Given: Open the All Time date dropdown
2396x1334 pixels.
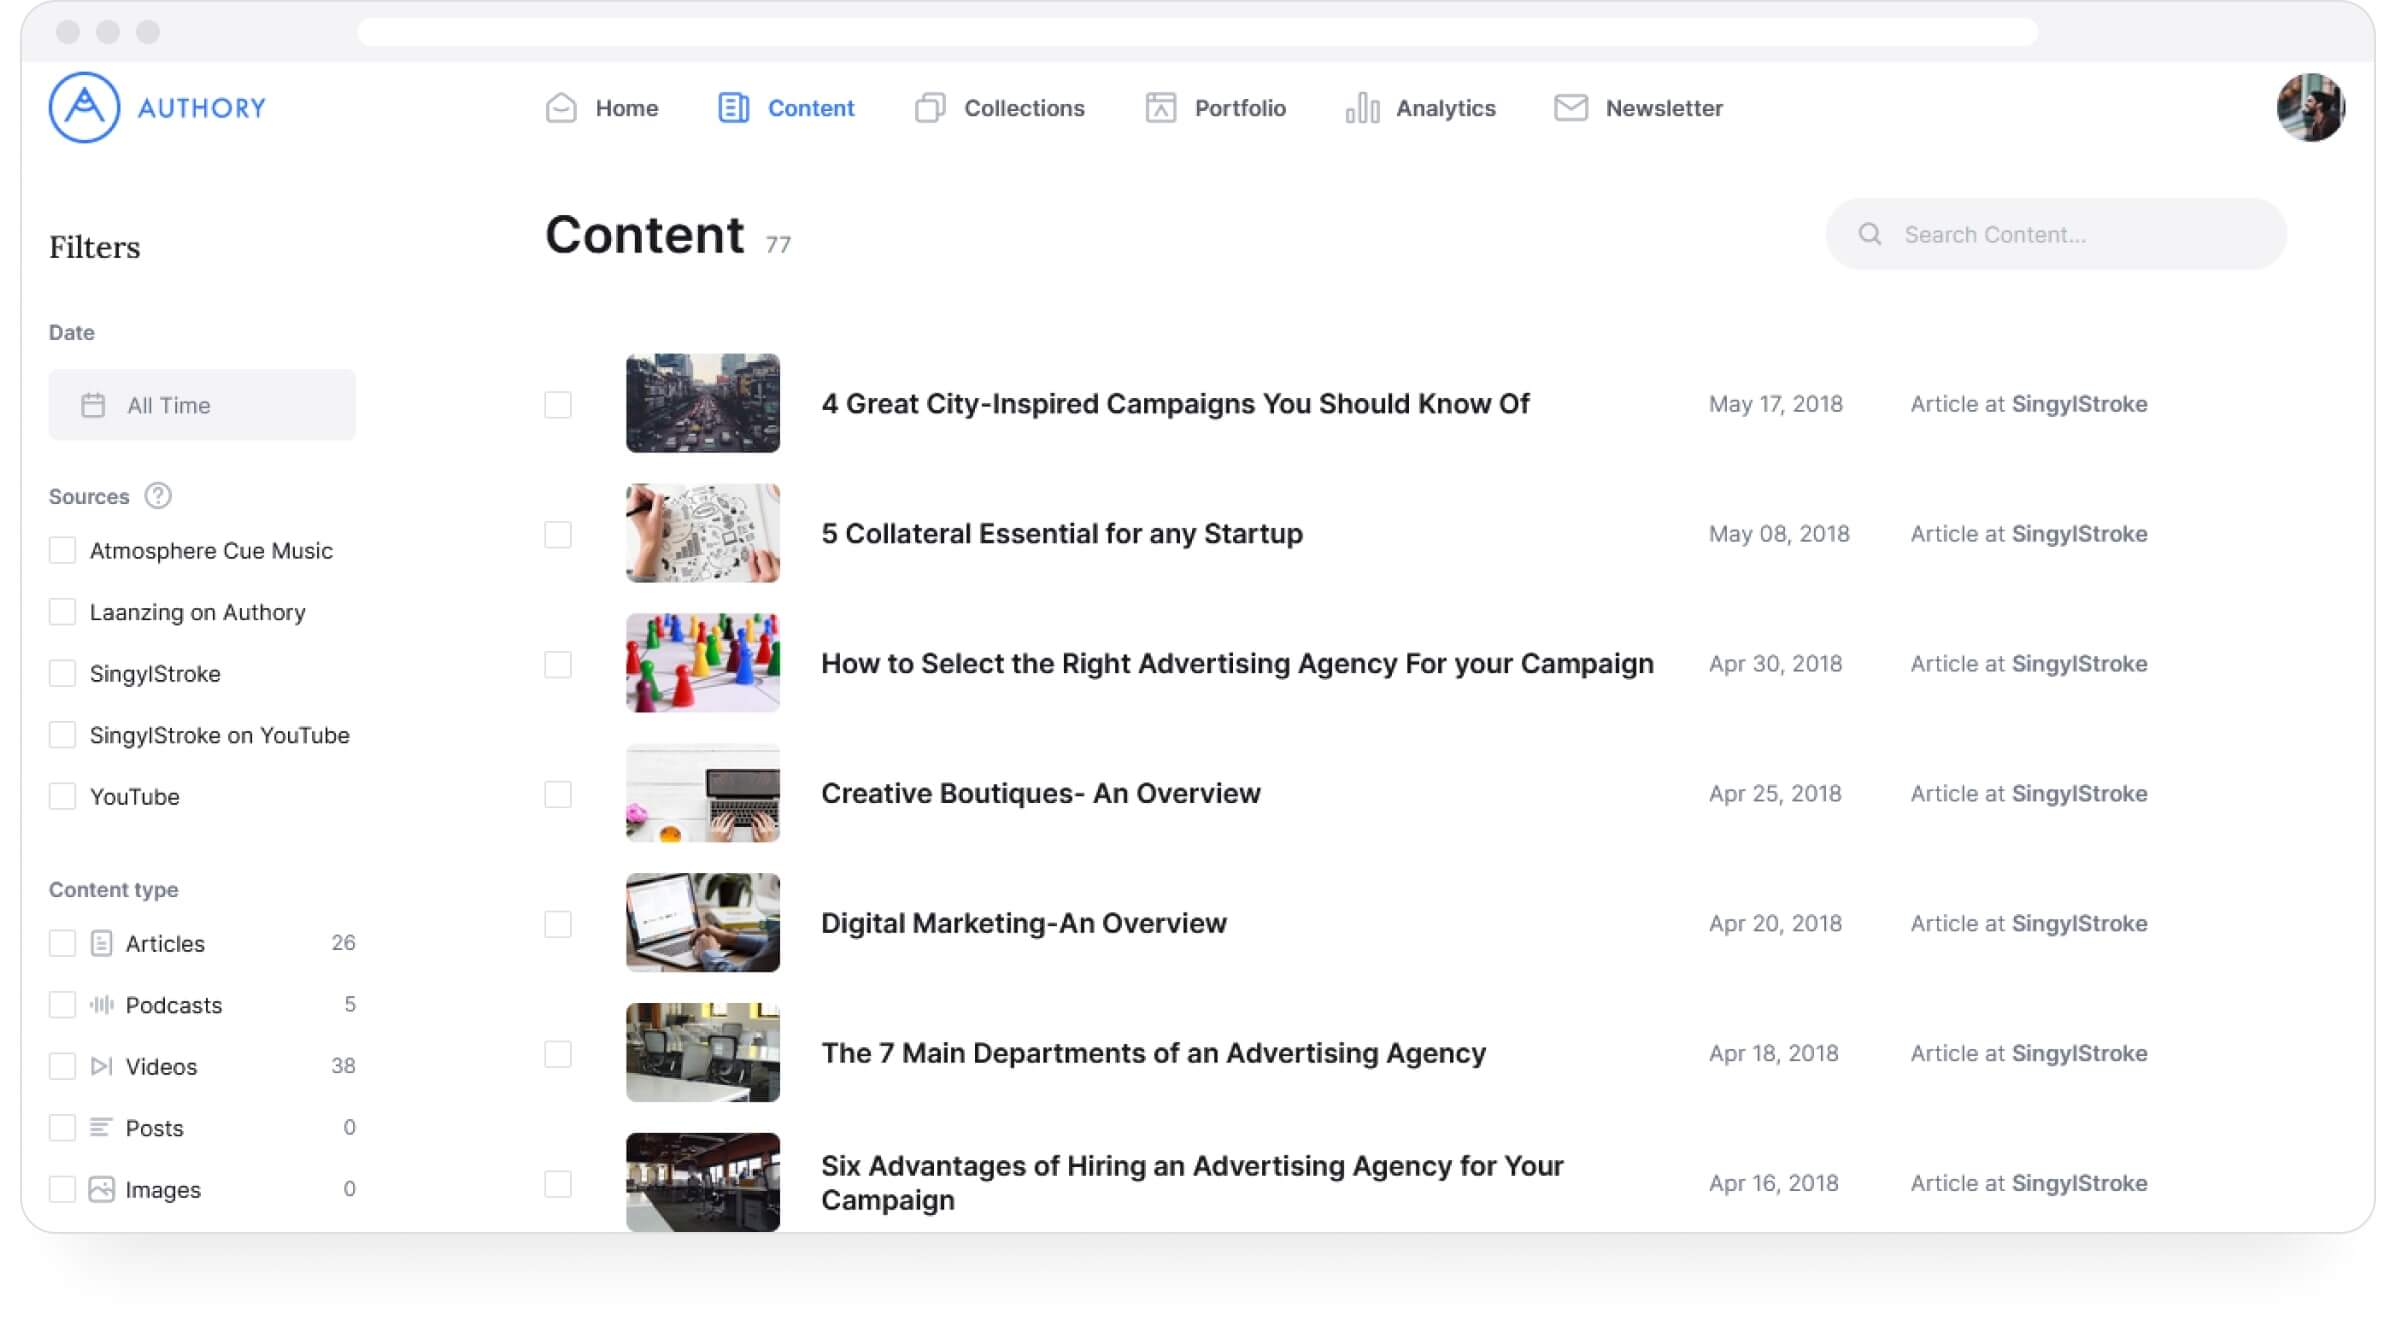Looking at the screenshot, I should click(x=202, y=405).
